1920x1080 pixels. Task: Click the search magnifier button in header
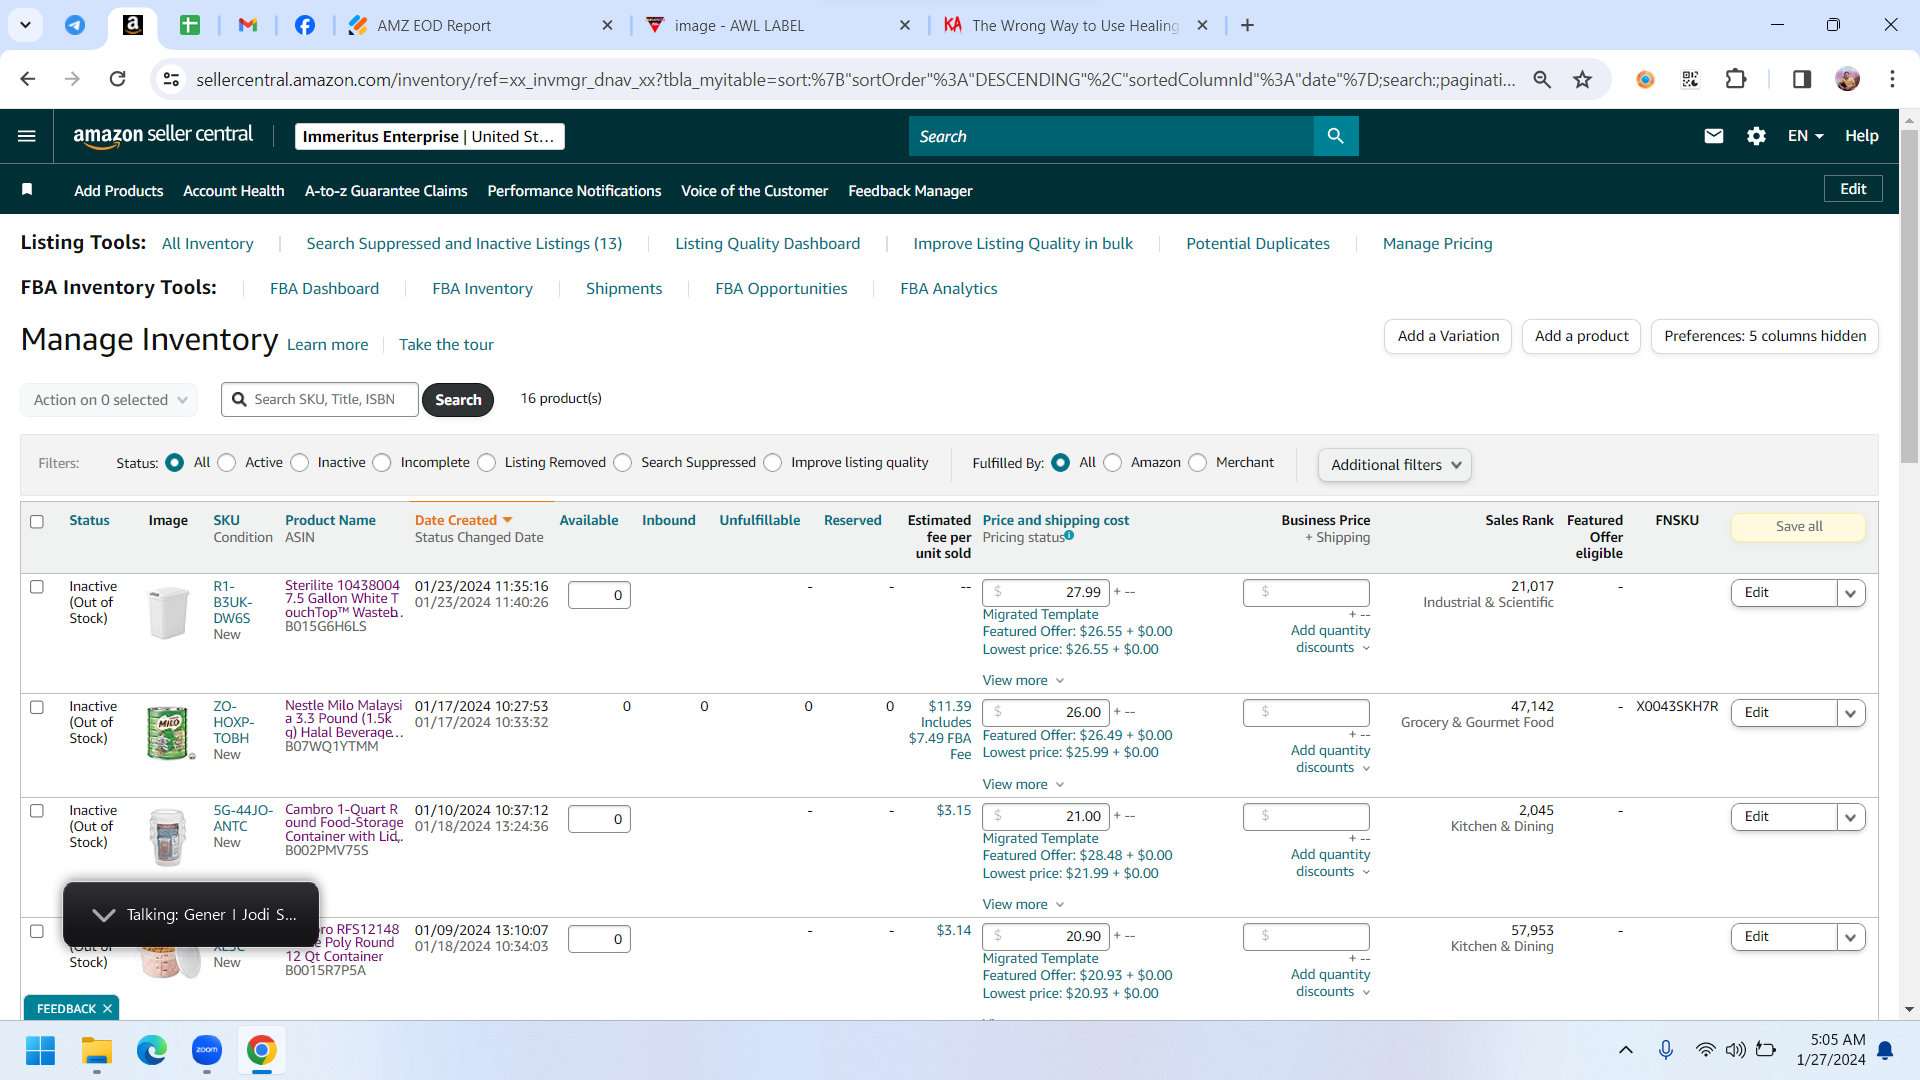point(1336,136)
